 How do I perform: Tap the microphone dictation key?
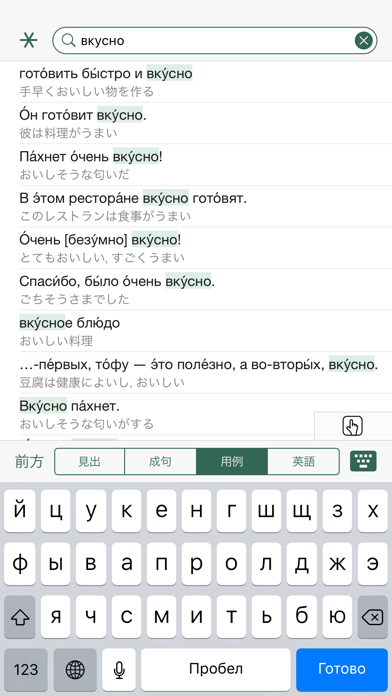119,669
